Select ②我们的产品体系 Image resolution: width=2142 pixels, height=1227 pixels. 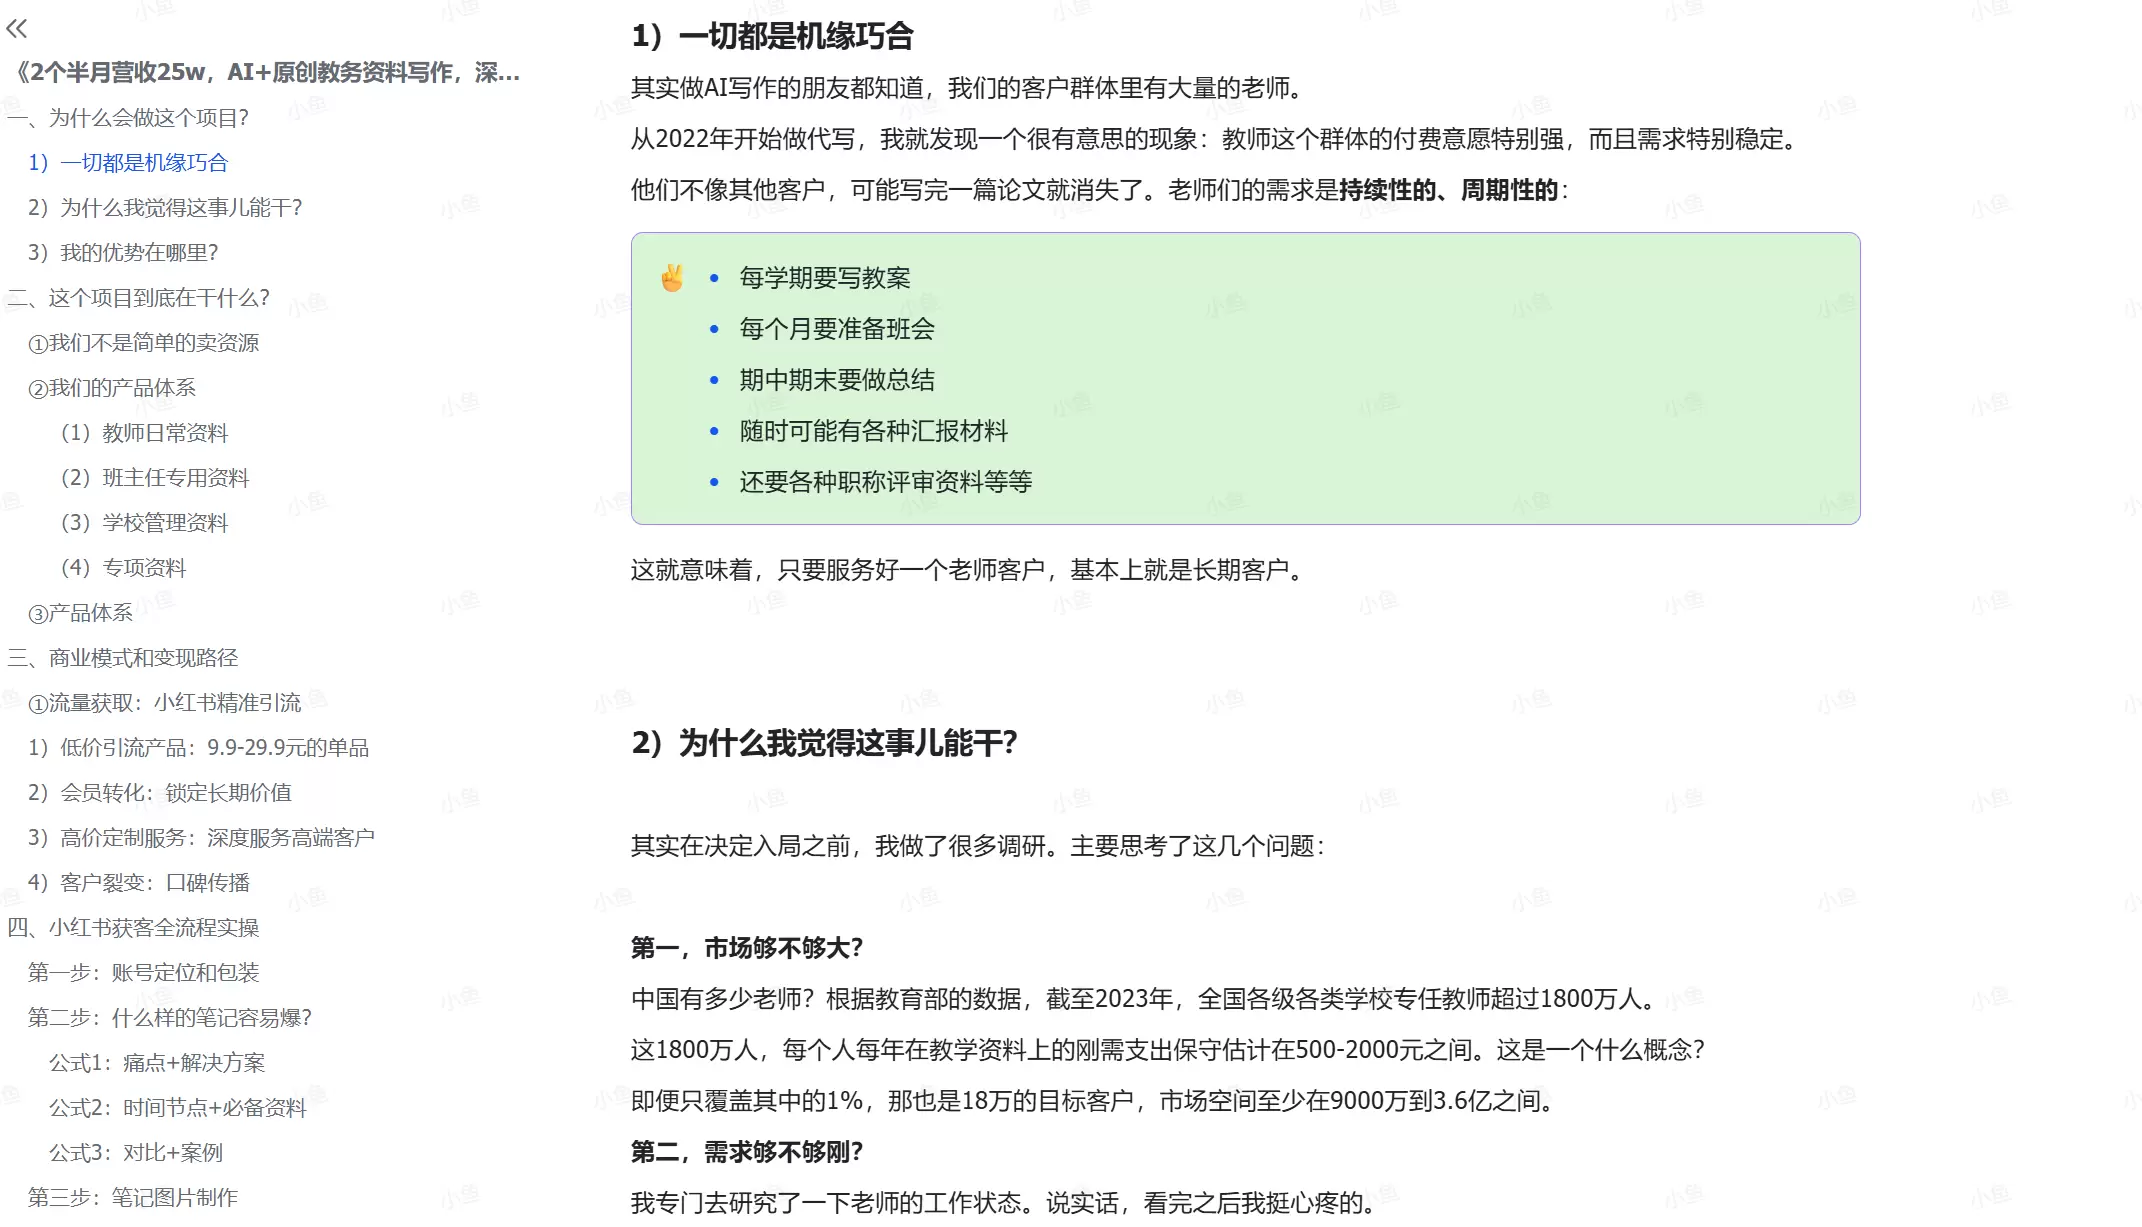(x=115, y=387)
